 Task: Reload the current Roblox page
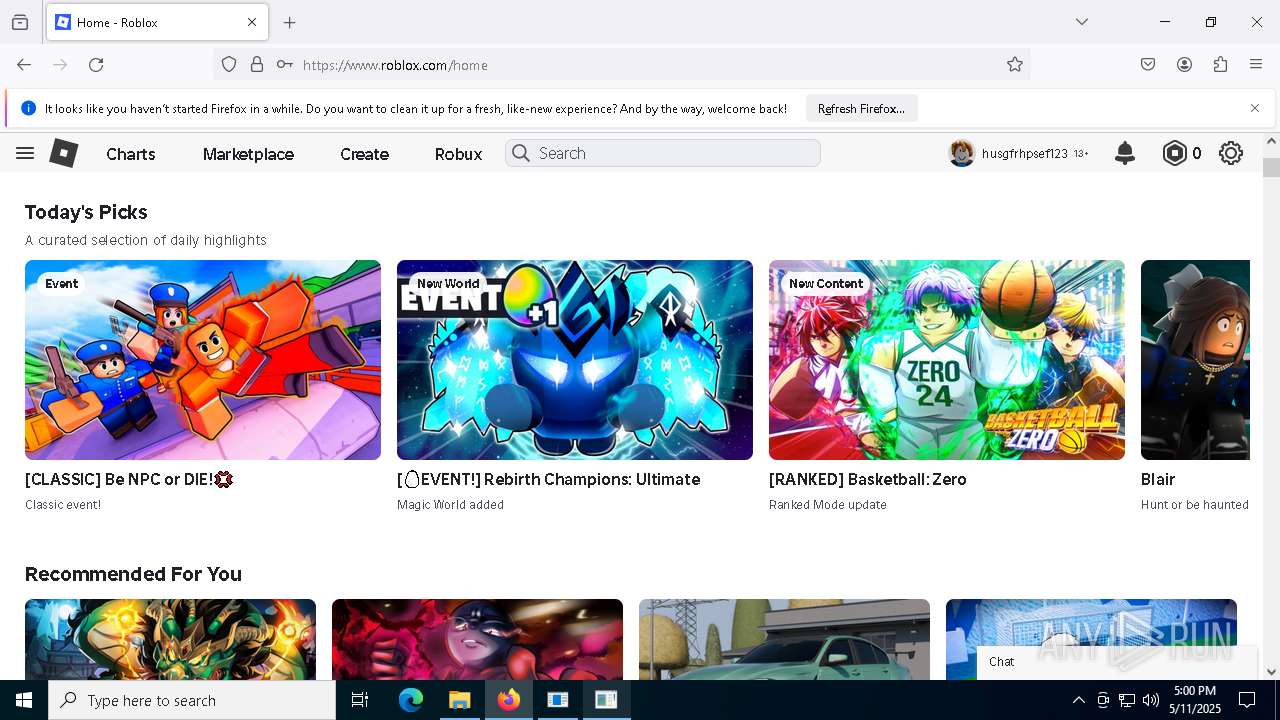point(96,65)
